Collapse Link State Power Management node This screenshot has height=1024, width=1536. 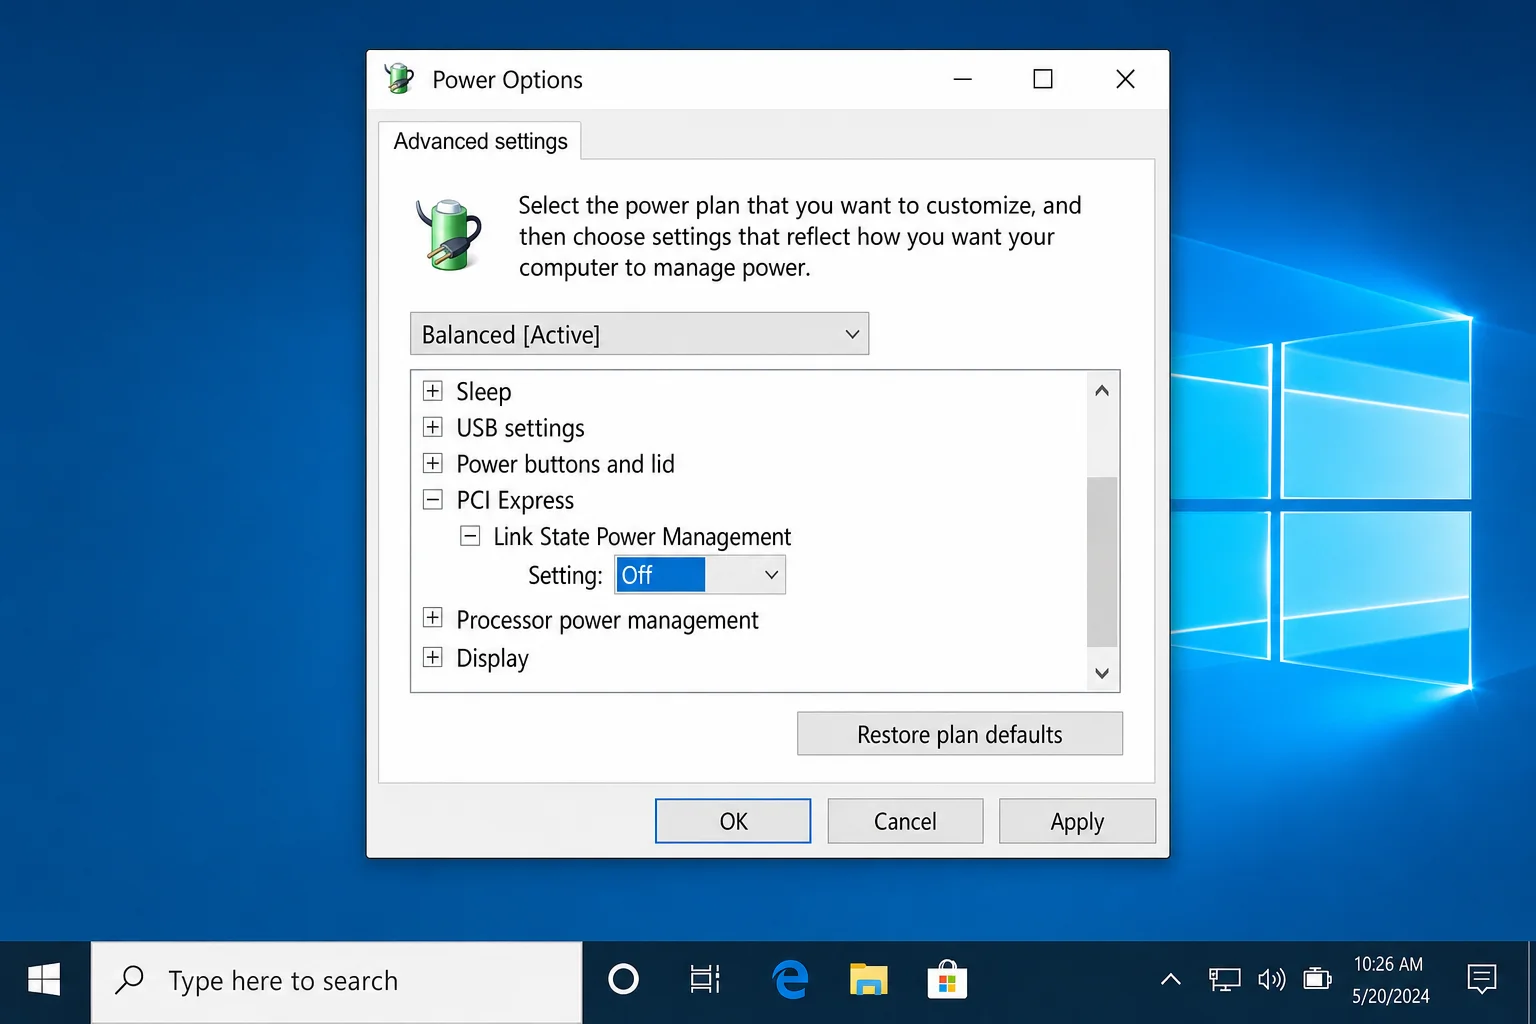[x=469, y=536]
